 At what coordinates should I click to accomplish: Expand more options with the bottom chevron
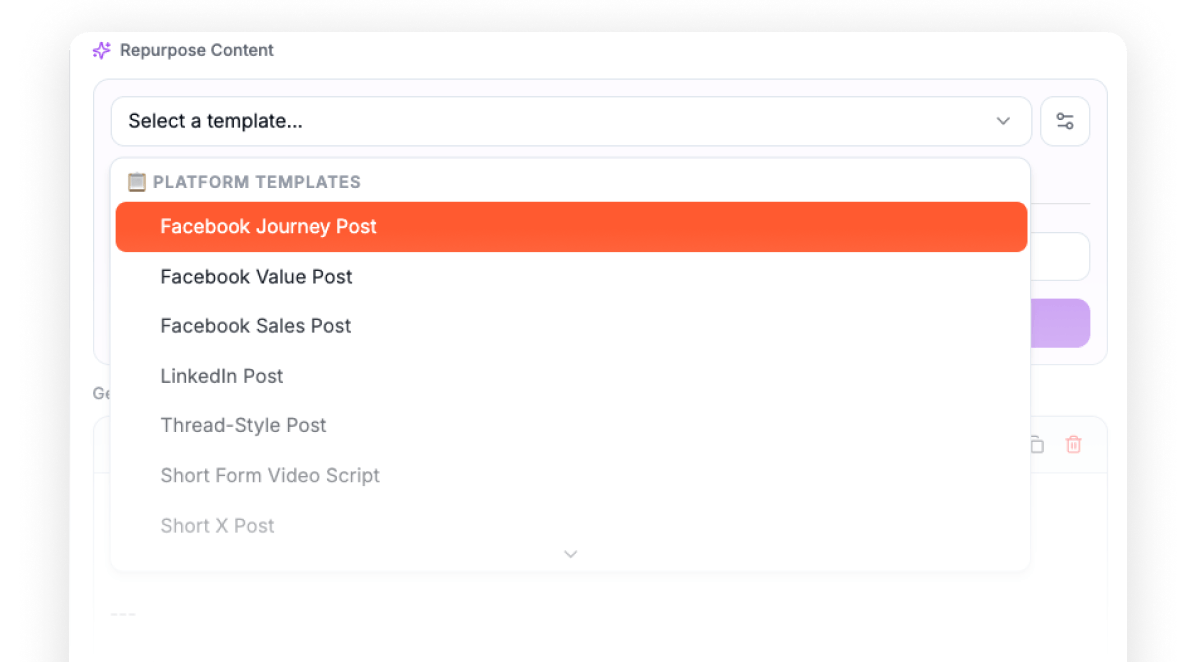(571, 554)
